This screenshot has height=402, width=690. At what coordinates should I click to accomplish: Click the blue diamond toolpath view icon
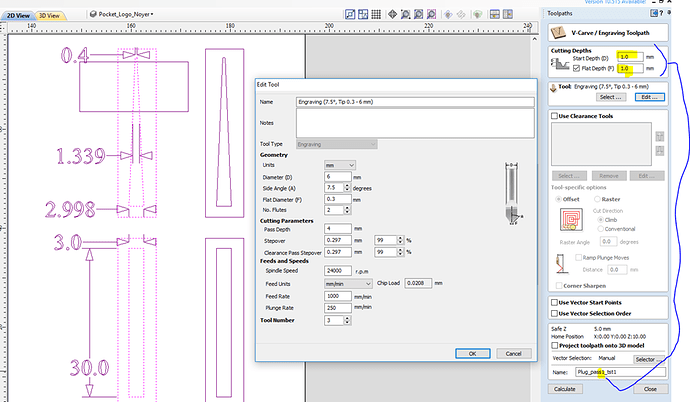[x=448, y=15]
